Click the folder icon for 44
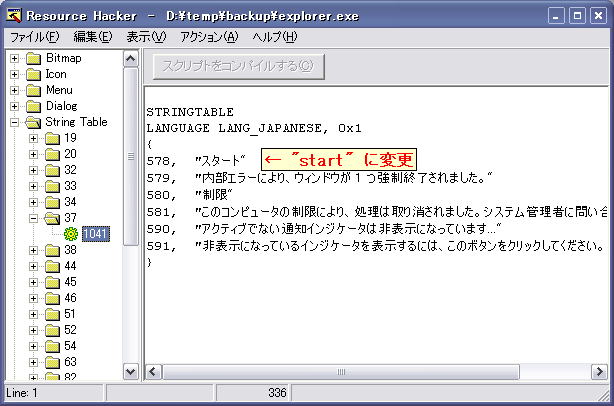Viewport: 614px width, 406px height. point(52,267)
